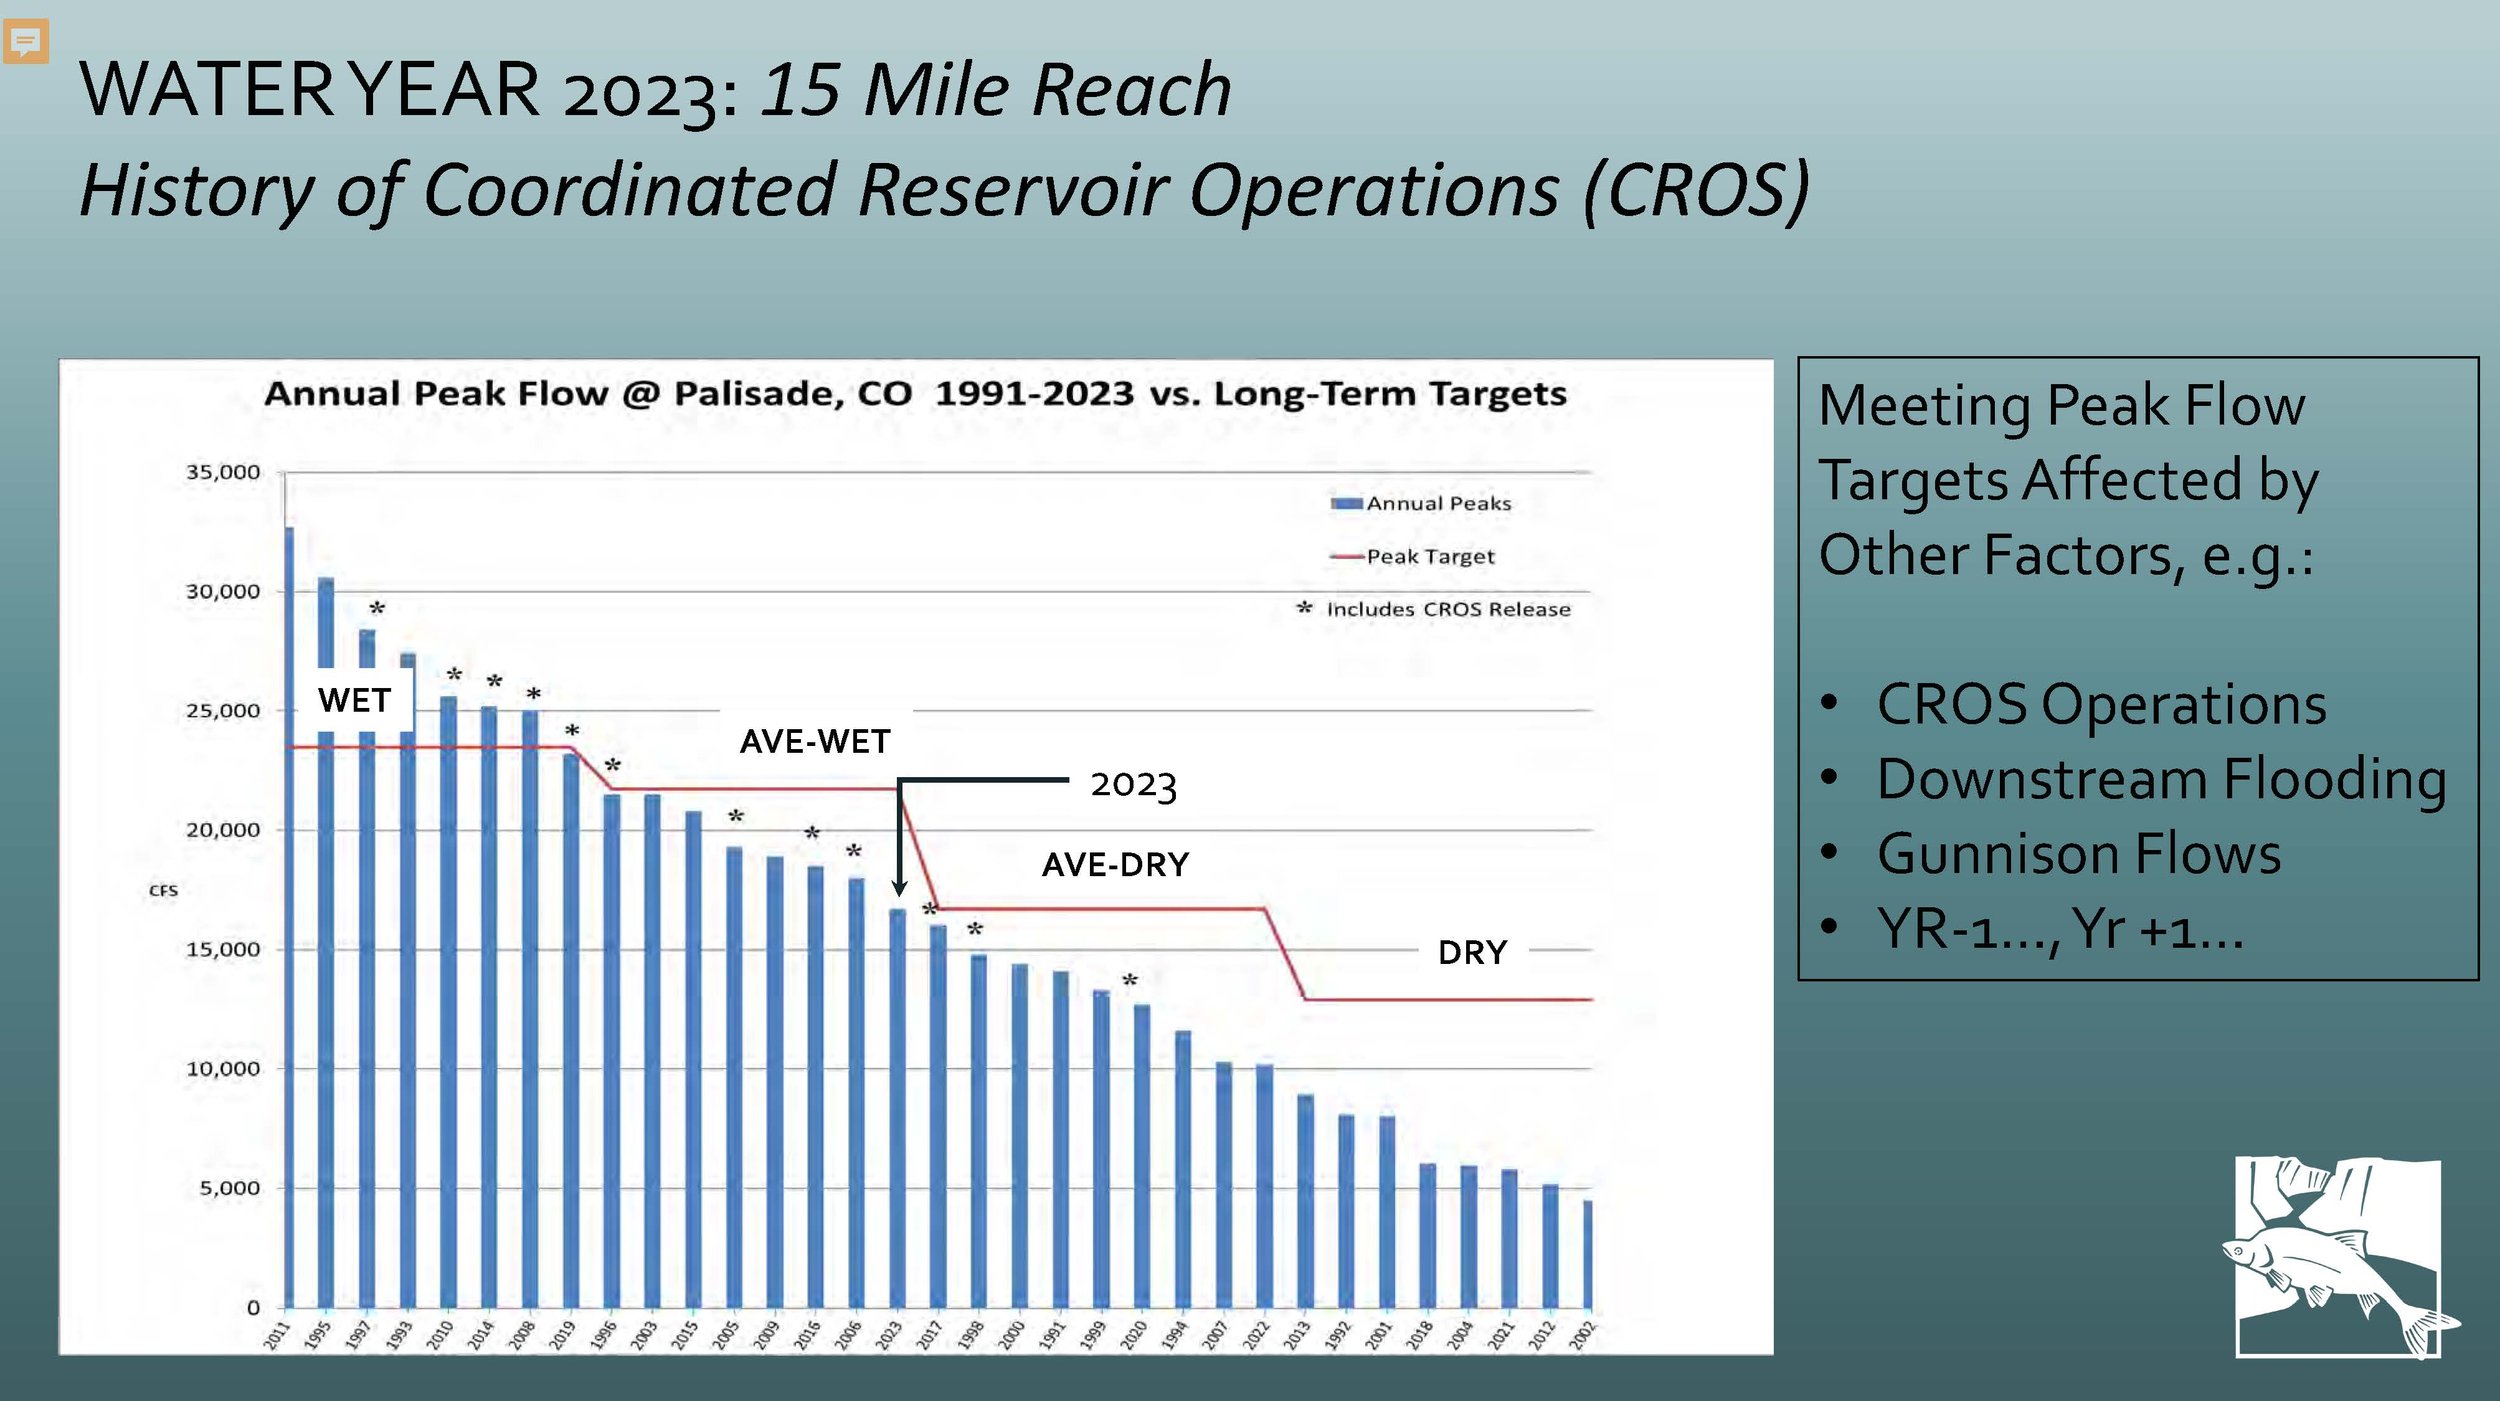
Task: Select the '2023' callout label
Action: click(x=1133, y=784)
